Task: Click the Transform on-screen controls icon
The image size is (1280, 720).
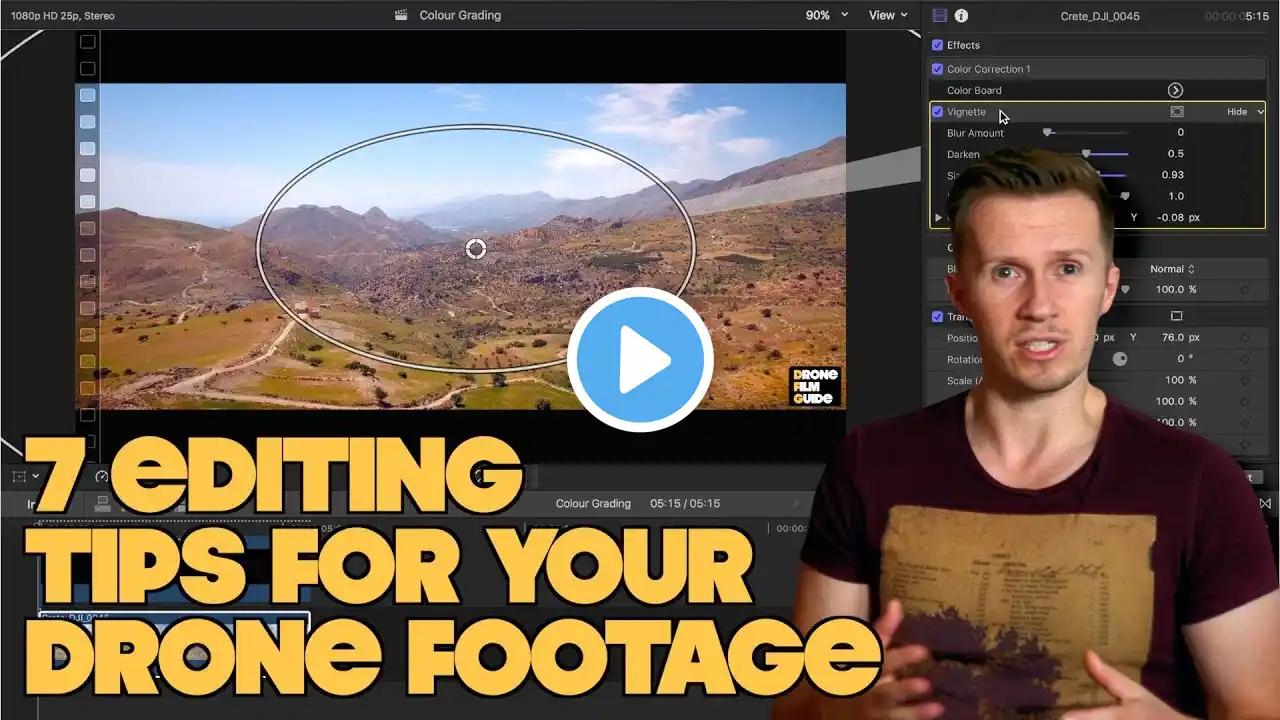Action: [x=1176, y=317]
